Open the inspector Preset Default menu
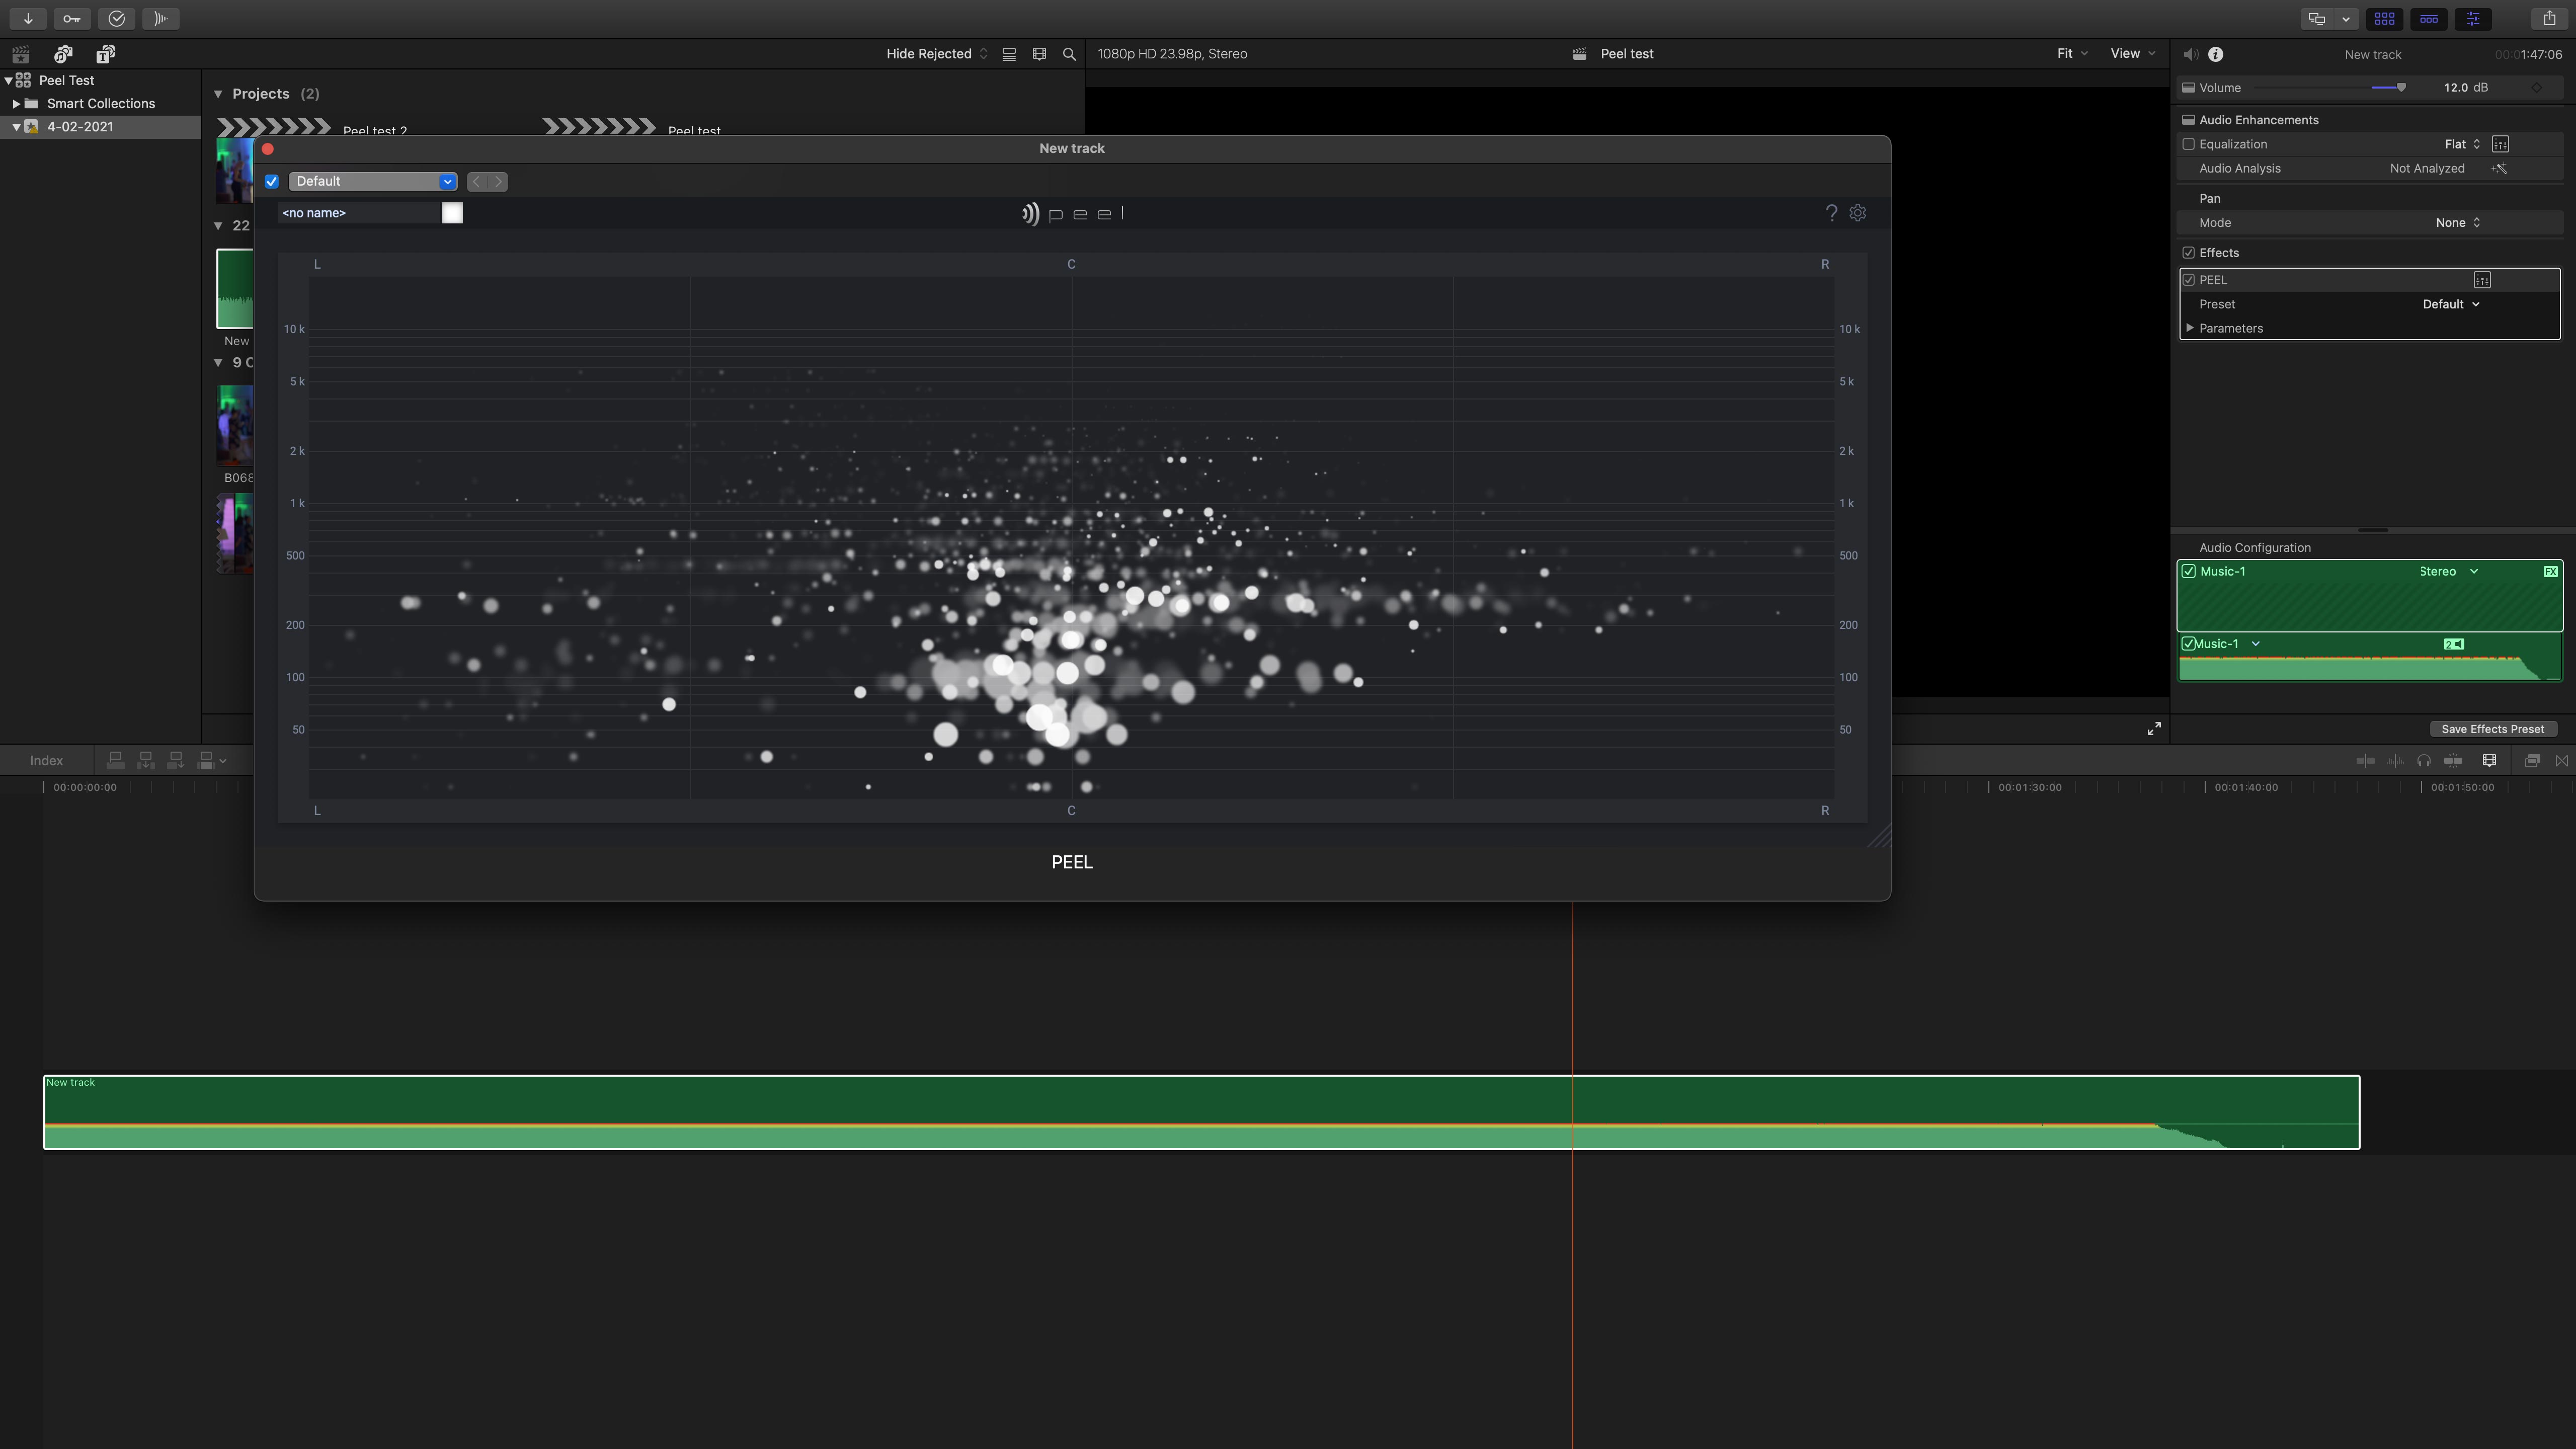Image resolution: width=2576 pixels, height=1449 pixels. (2451, 304)
